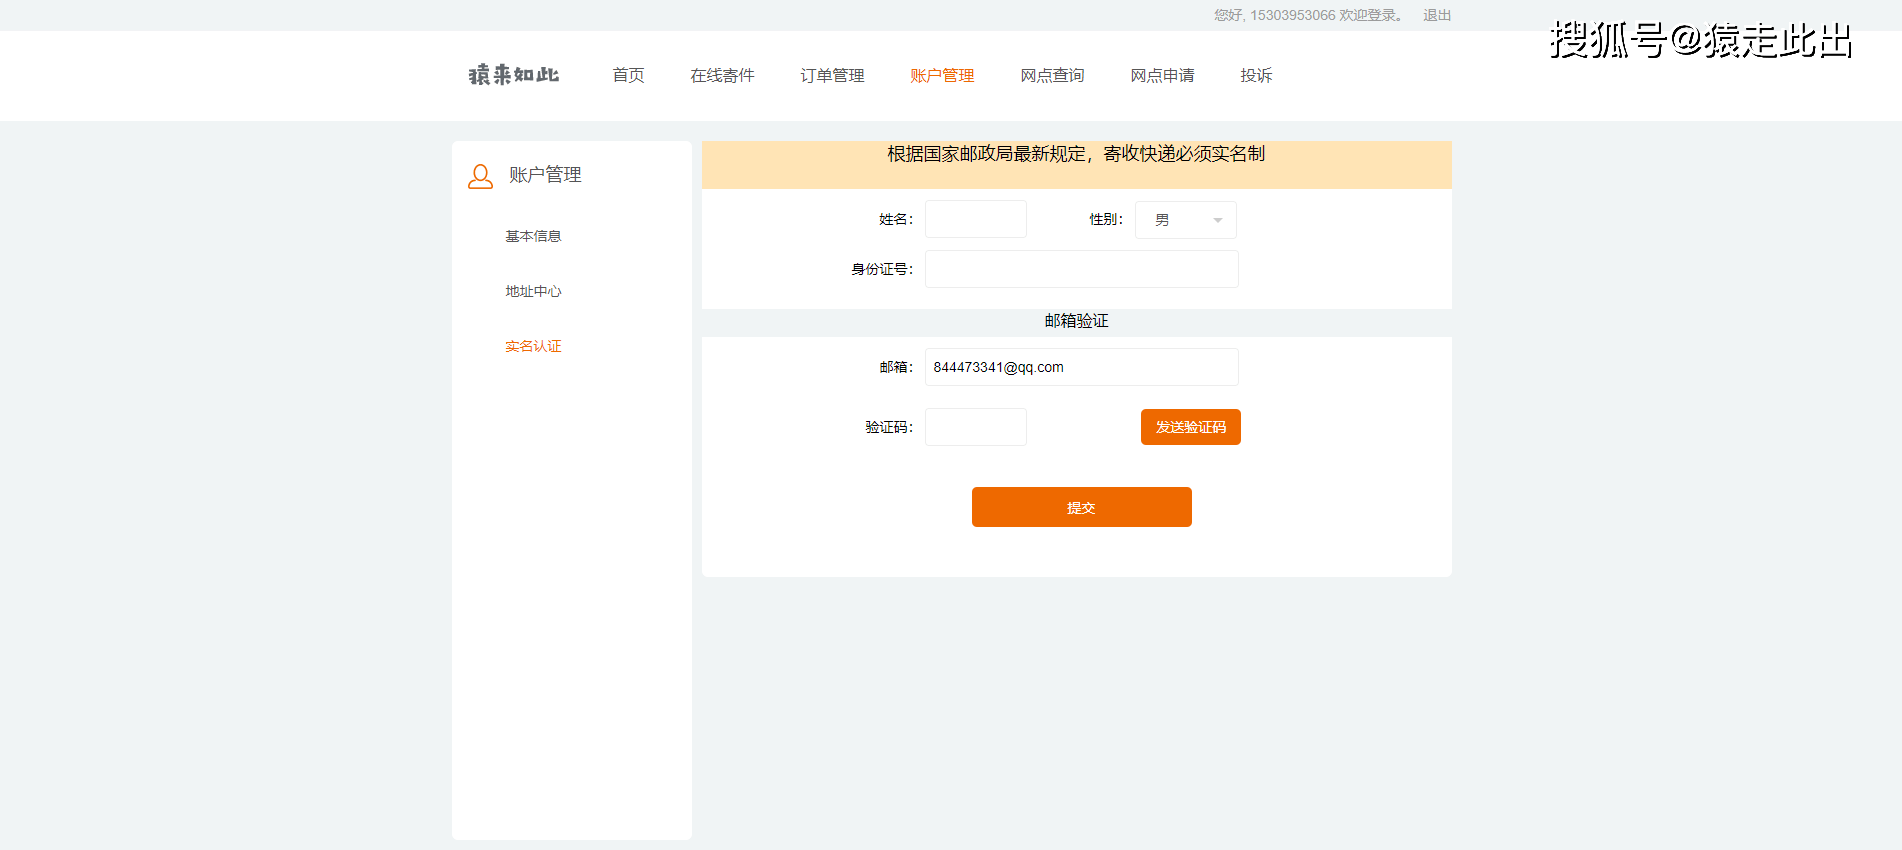Open 地址中心 in the sidebar
The height and width of the screenshot is (850, 1902).
pos(533,291)
